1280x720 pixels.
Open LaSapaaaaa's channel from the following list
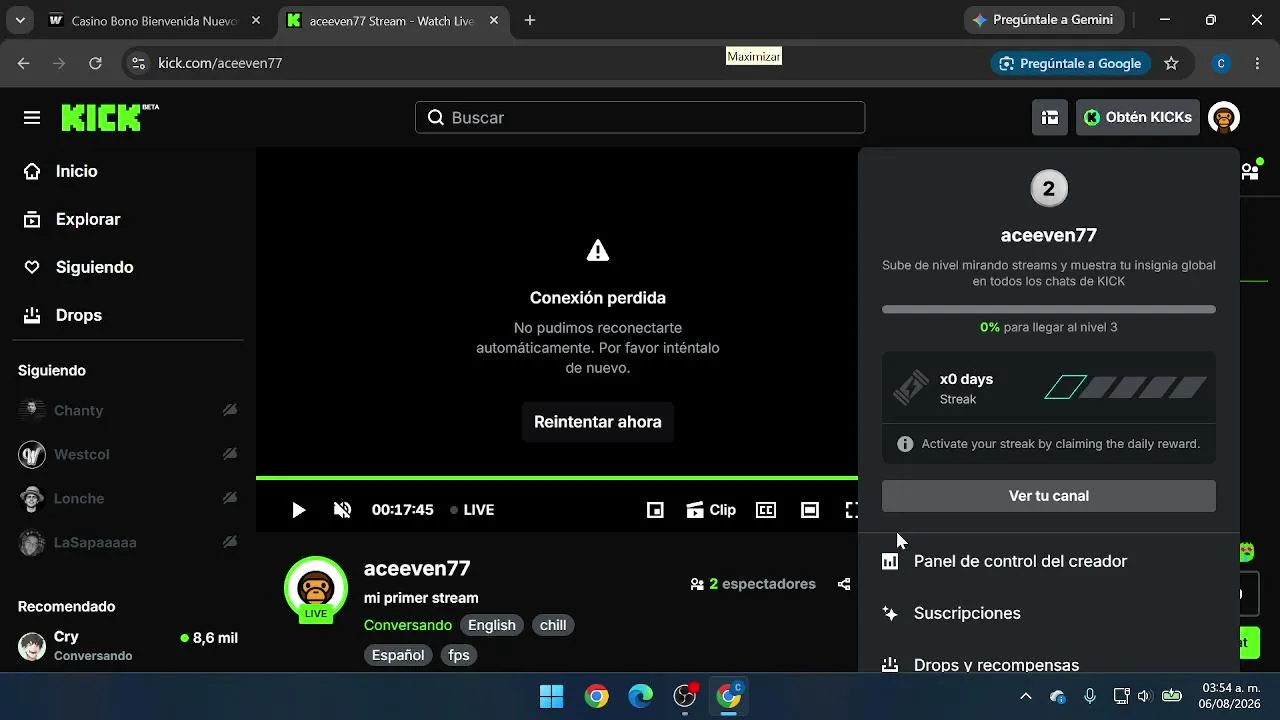click(128, 542)
